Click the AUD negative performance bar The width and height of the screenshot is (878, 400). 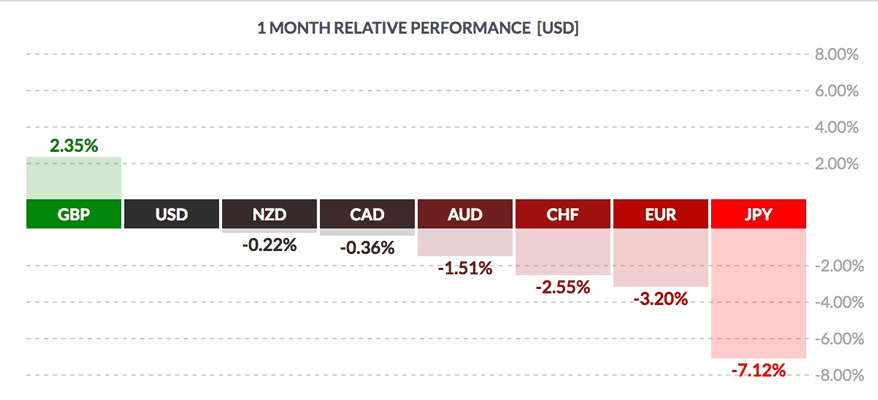pyautogui.click(x=465, y=242)
